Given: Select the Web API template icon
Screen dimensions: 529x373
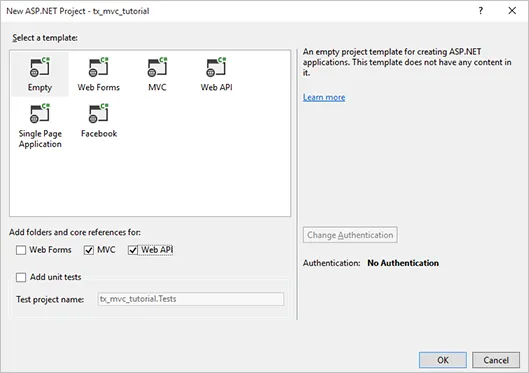Looking at the screenshot, I should click(216, 67).
